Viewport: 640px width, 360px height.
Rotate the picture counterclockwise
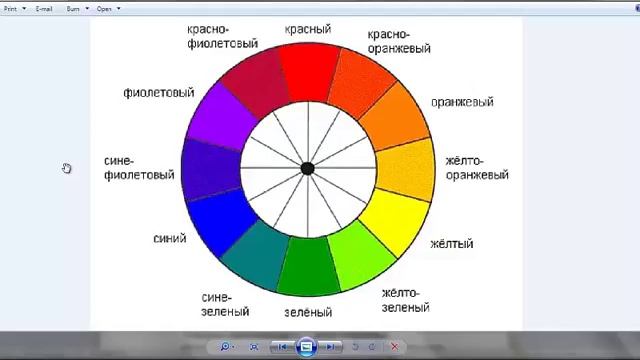tap(355, 347)
